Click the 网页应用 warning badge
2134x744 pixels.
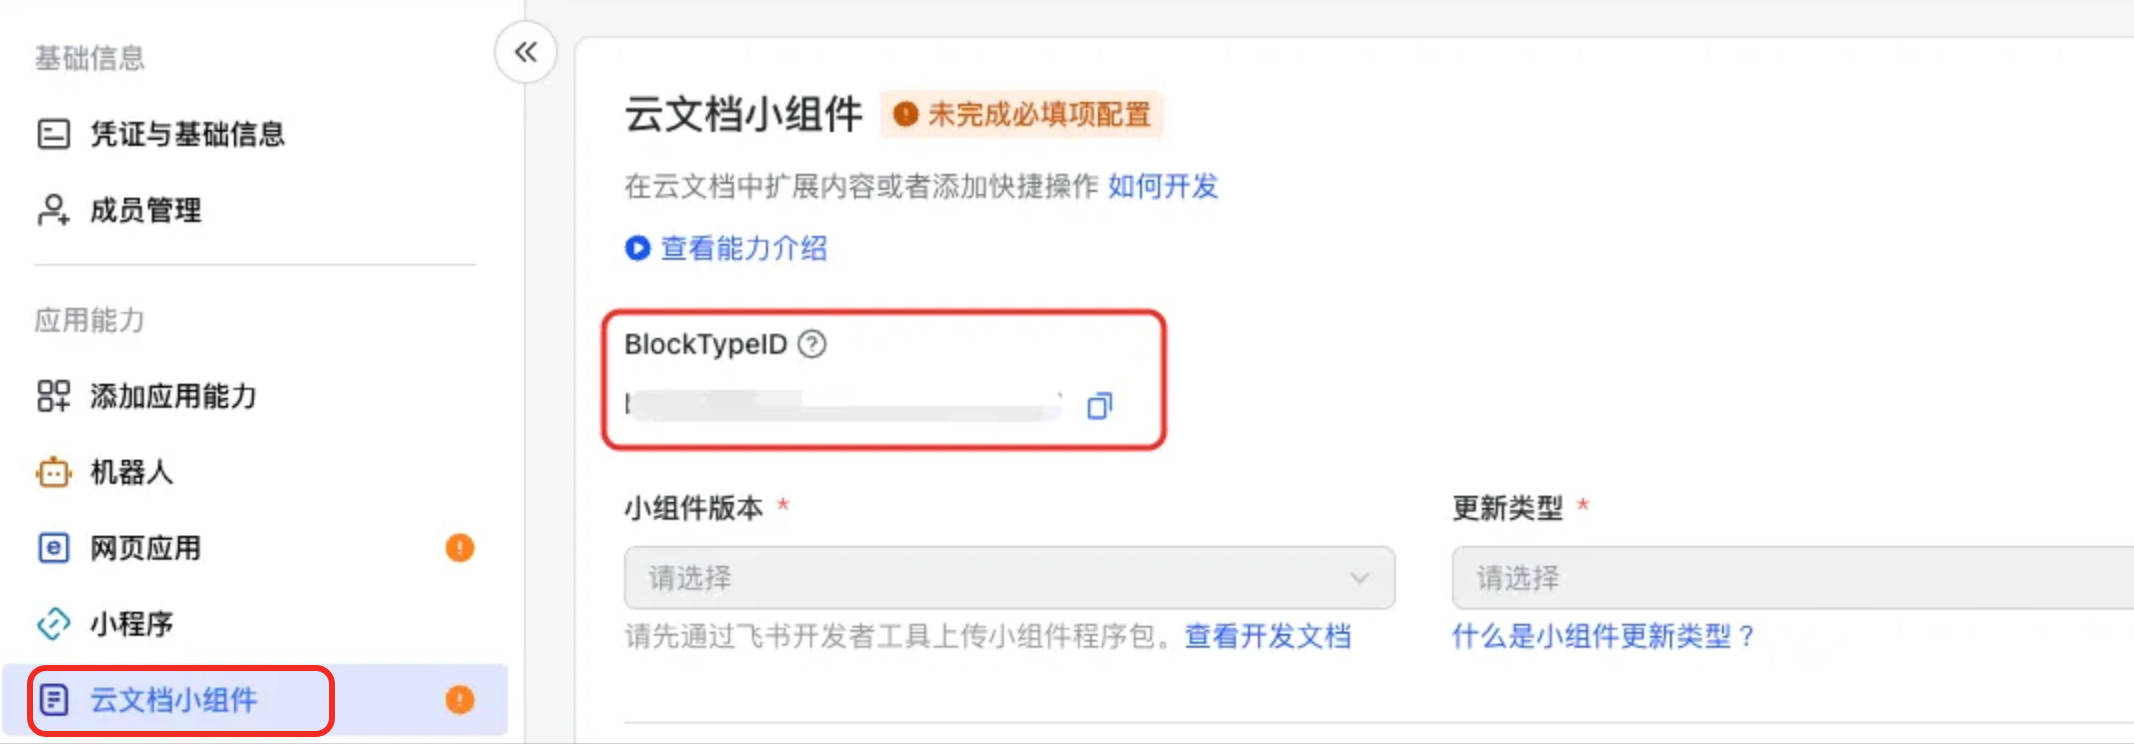tap(459, 548)
